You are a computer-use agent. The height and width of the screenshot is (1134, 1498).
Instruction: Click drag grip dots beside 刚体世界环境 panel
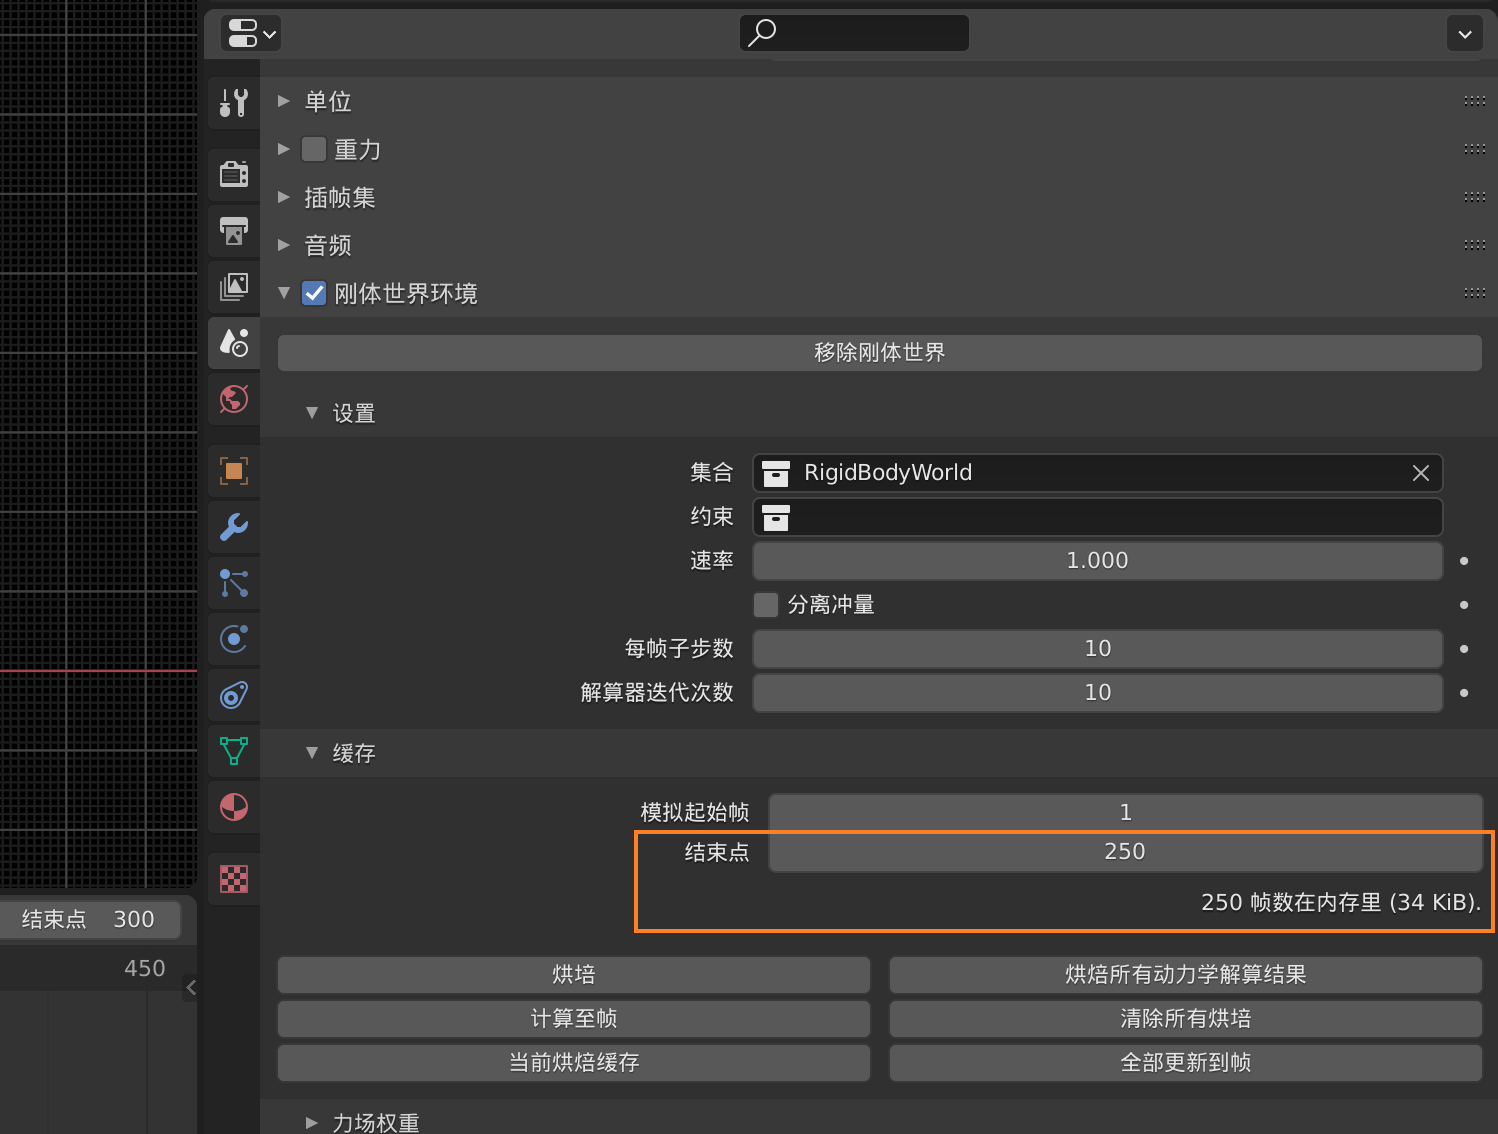click(1474, 293)
